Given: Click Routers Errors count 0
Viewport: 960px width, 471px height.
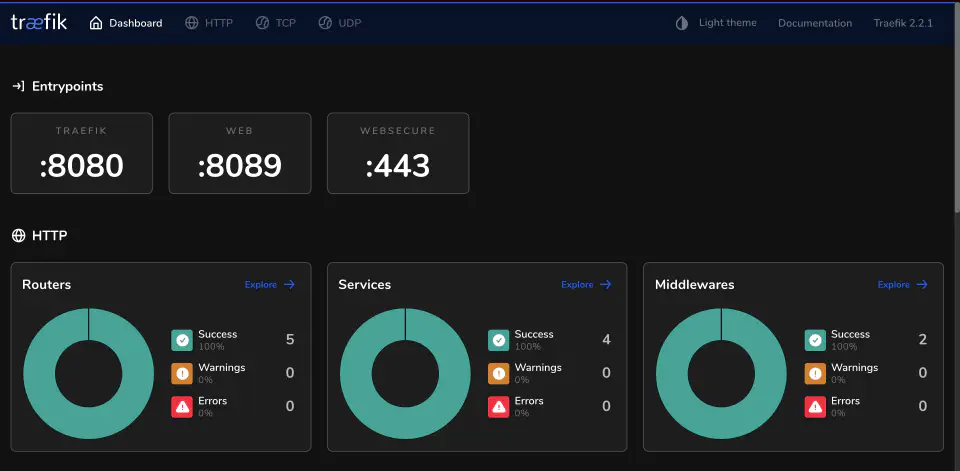Looking at the screenshot, I should tap(290, 406).
